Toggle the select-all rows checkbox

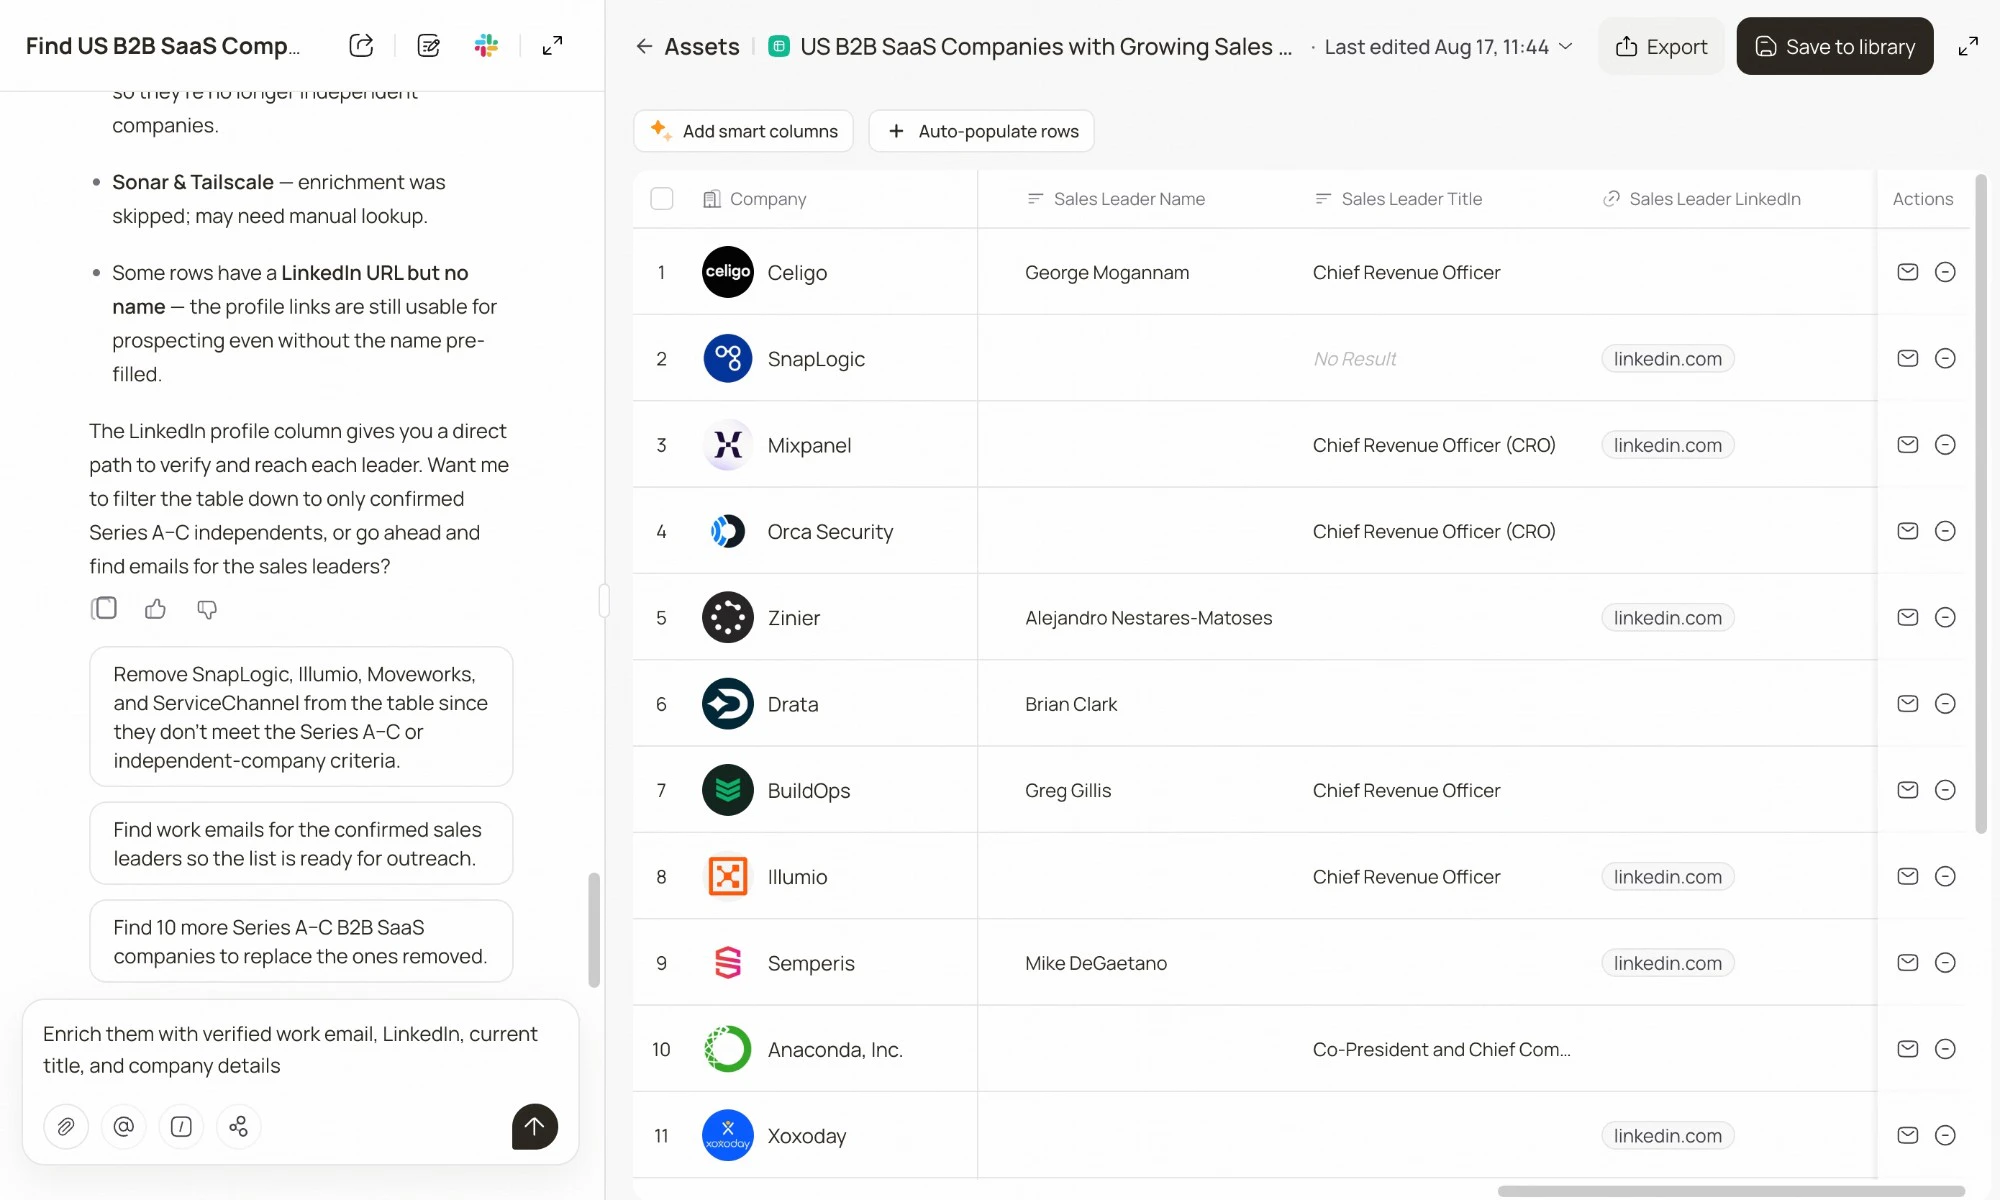pyautogui.click(x=662, y=199)
